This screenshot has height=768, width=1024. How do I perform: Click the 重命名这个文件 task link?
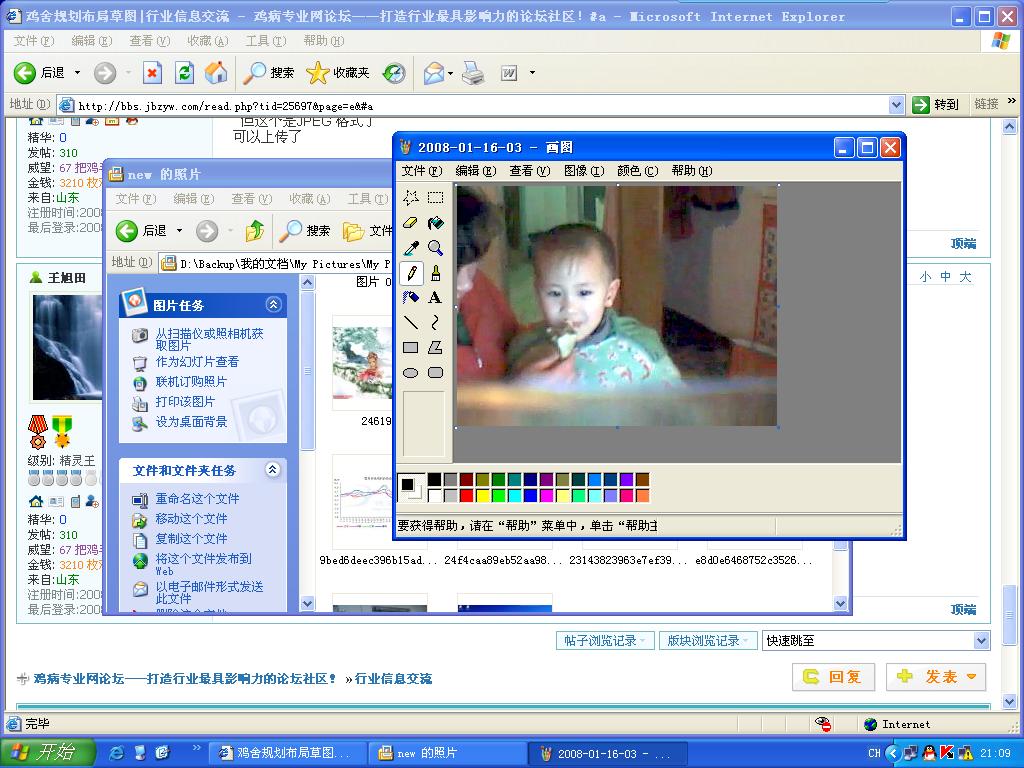tap(197, 499)
